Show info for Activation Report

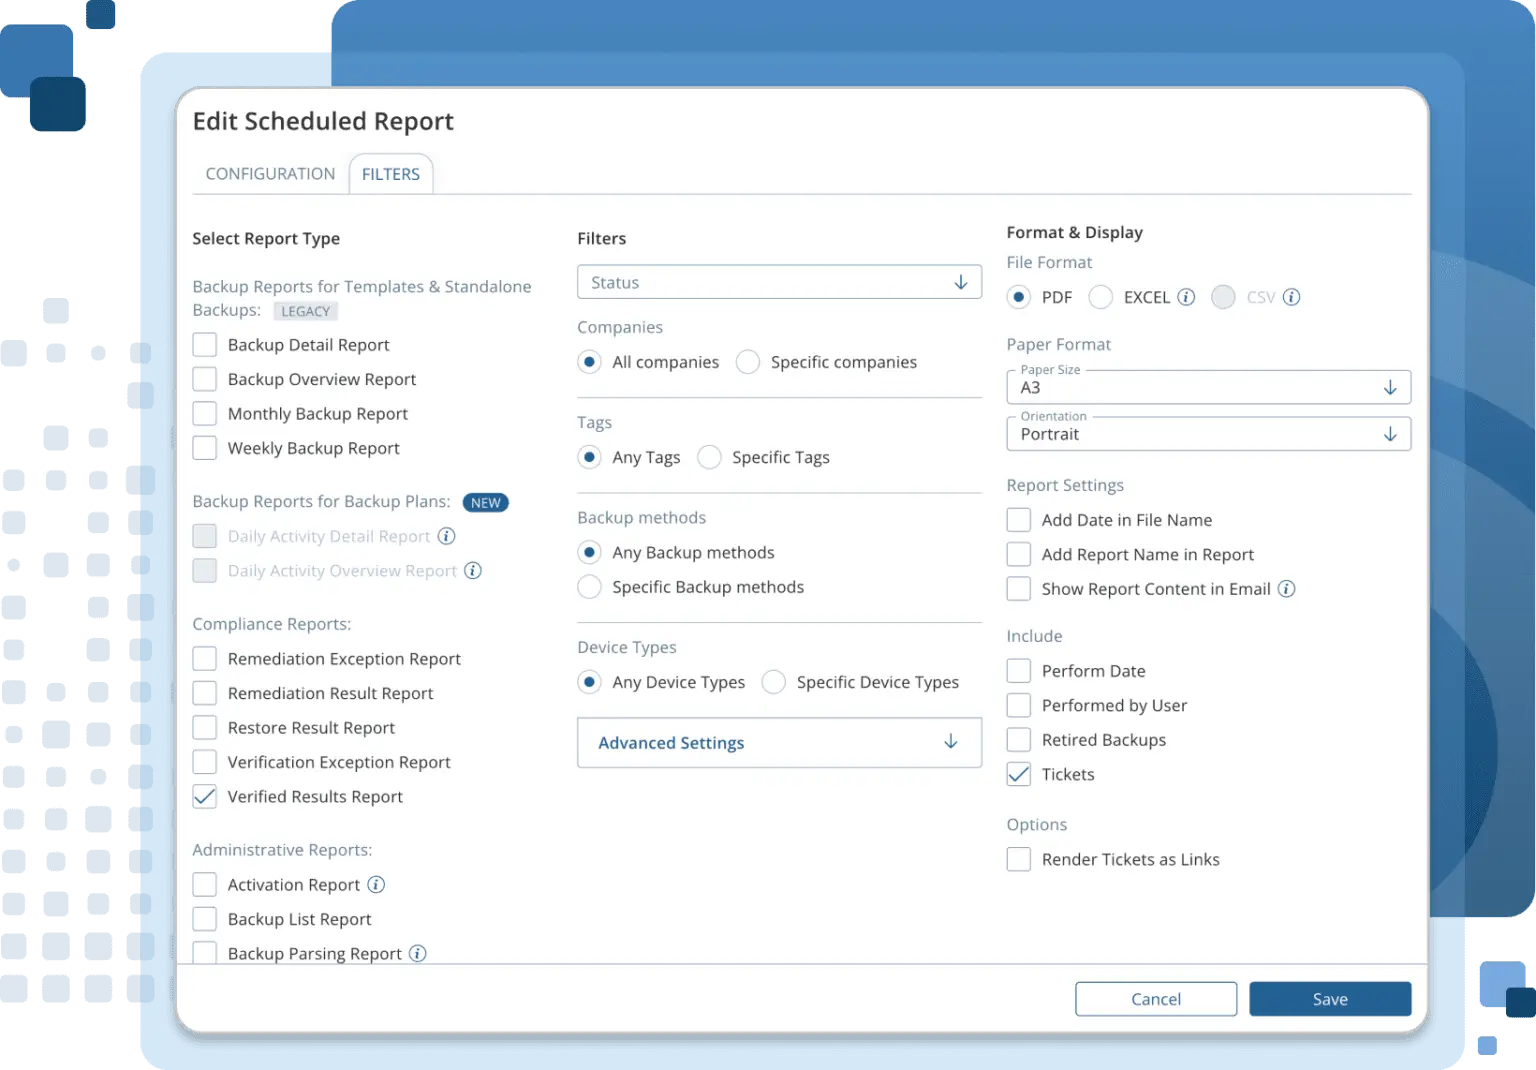click(376, 884)
